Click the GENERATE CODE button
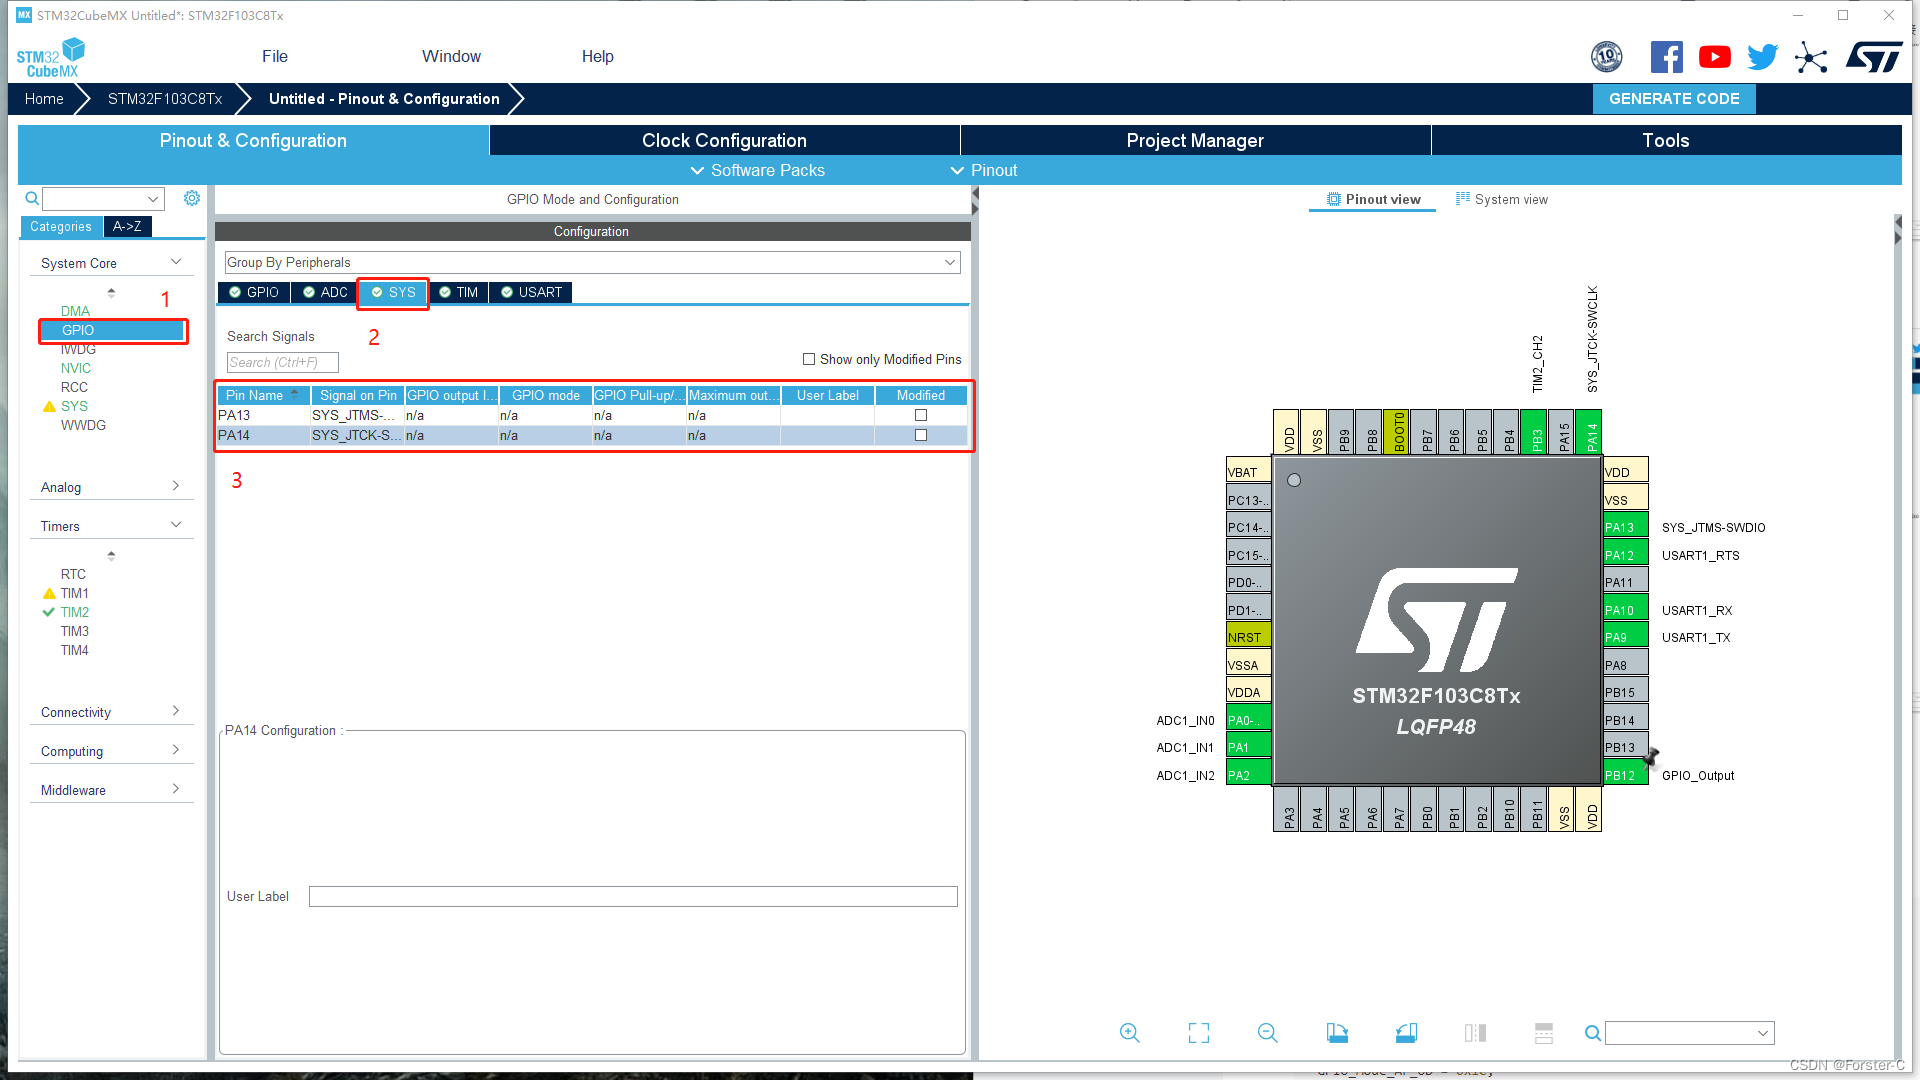Image resolution: width=1920 pixels, height=1080 pixels. click(1674, 98)
